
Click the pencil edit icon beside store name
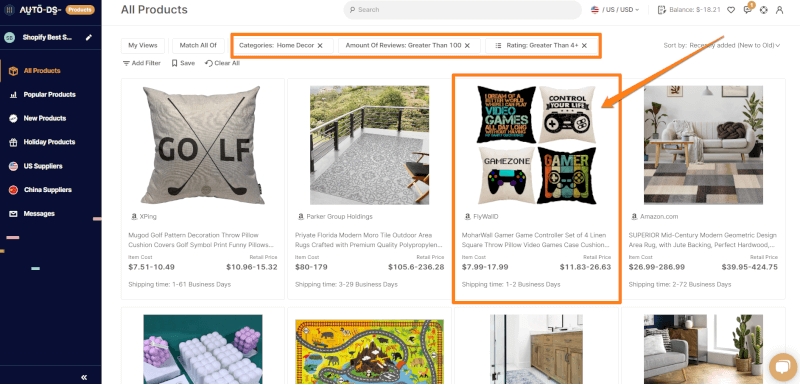89,37
